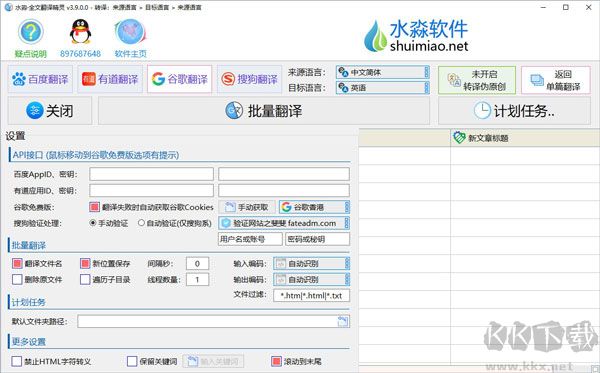Click 返回单篇翻译 button
Screen dimensions: 600x373
click(x=556, y=80)
